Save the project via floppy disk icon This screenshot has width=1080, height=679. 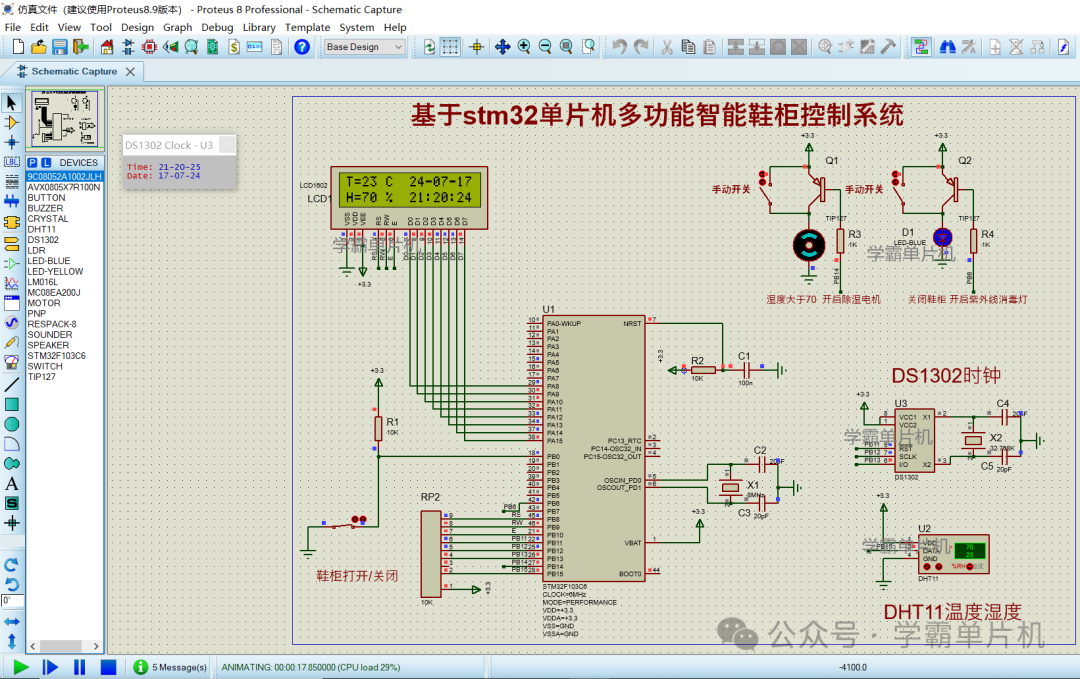point(60,47)
